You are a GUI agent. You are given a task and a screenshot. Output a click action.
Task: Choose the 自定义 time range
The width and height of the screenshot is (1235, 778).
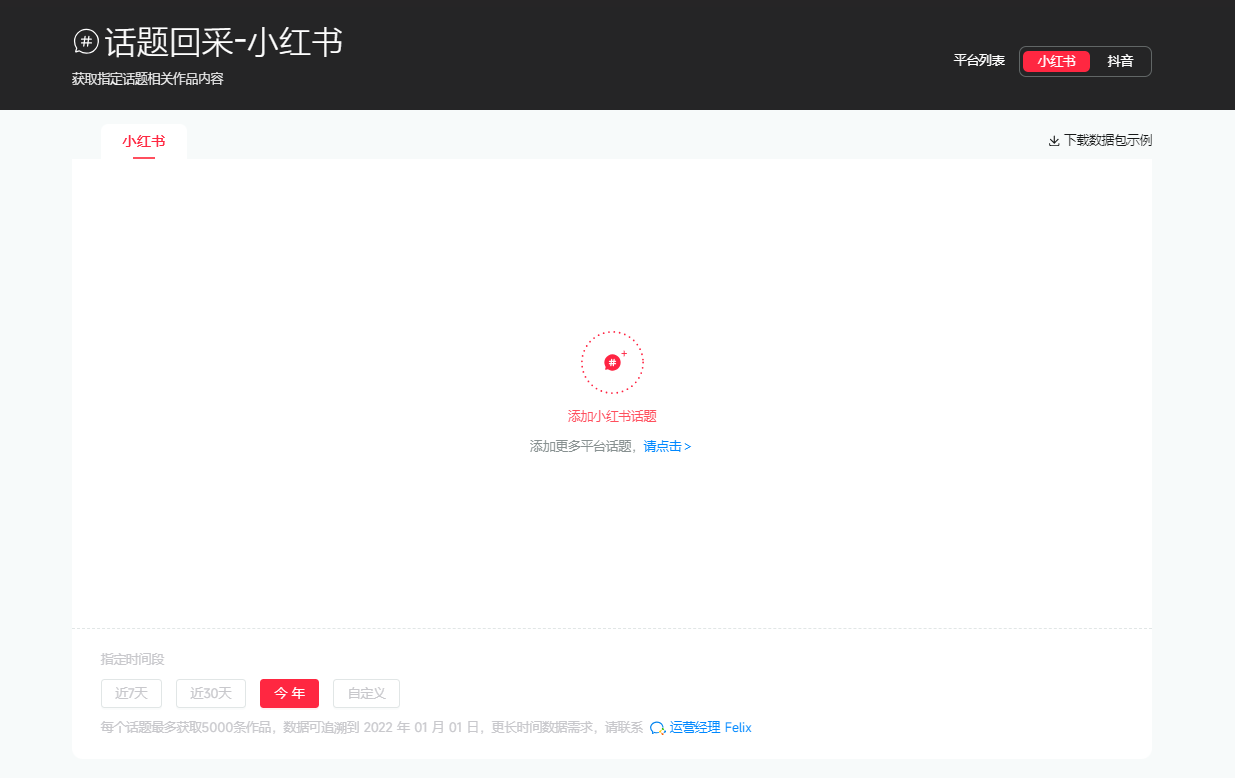click(x=366, y=693)
